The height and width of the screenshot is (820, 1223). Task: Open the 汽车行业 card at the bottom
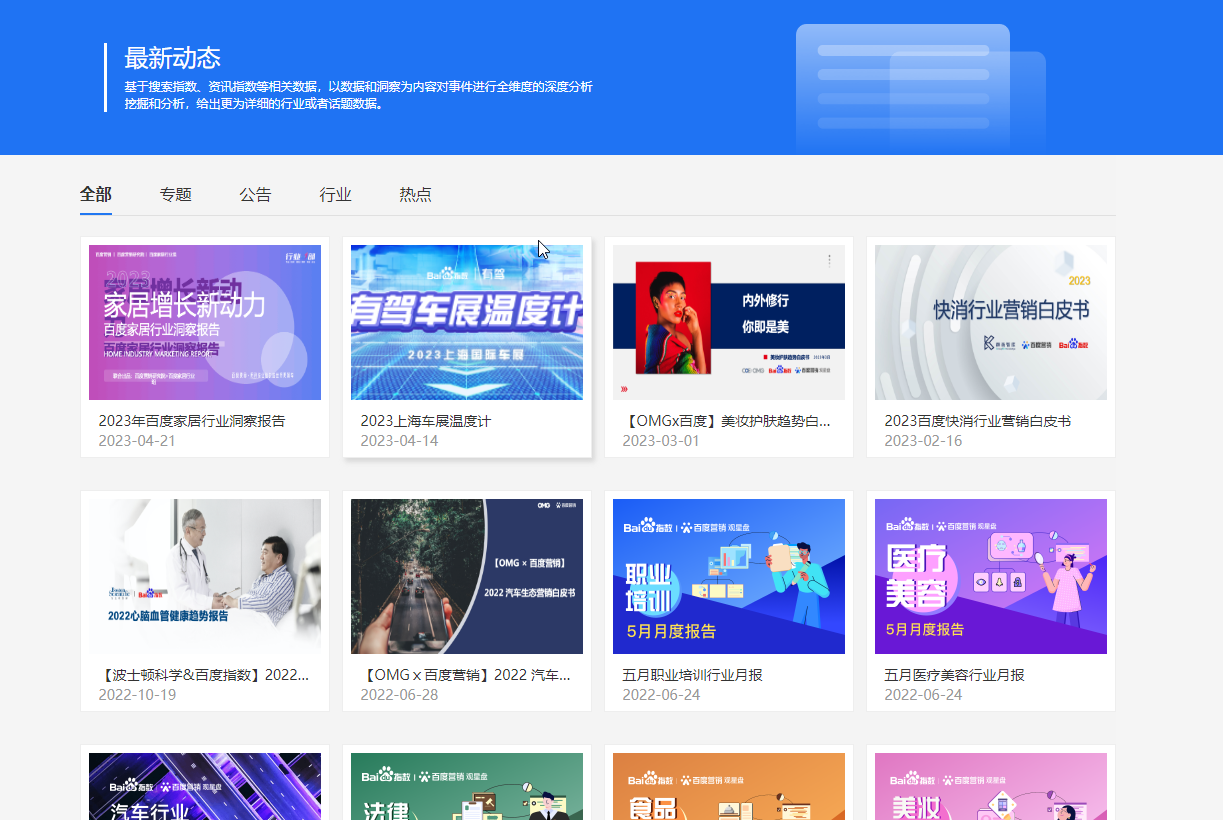[205, 786]
